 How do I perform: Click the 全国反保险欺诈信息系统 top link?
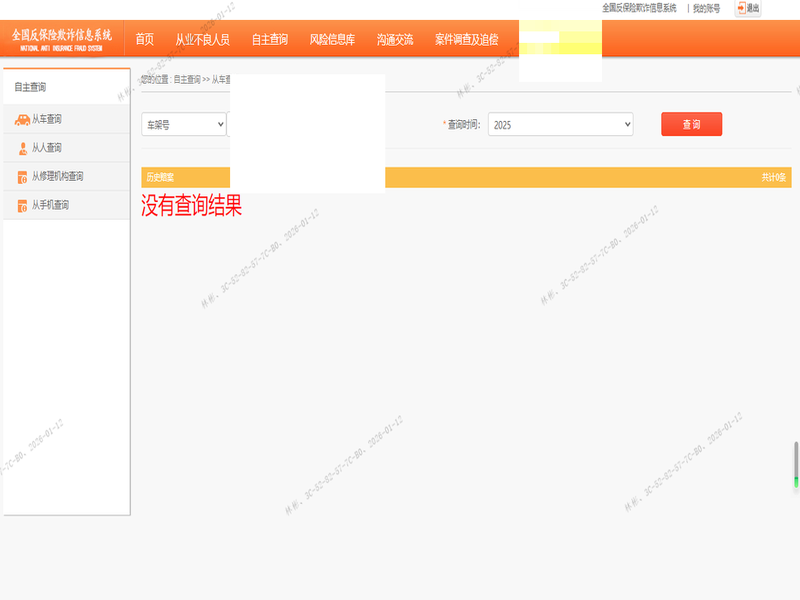click(x=639, y=8)
